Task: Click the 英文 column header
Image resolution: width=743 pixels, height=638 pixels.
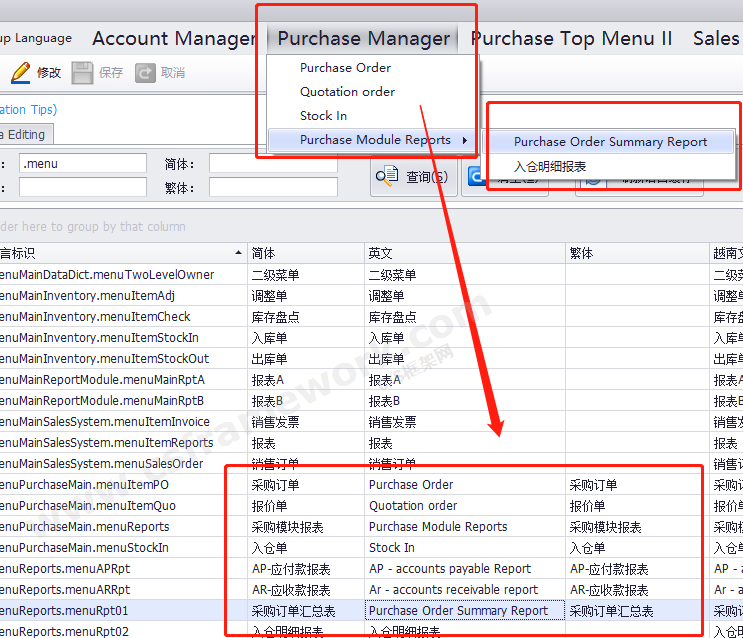Action: (x=380, y=253)
